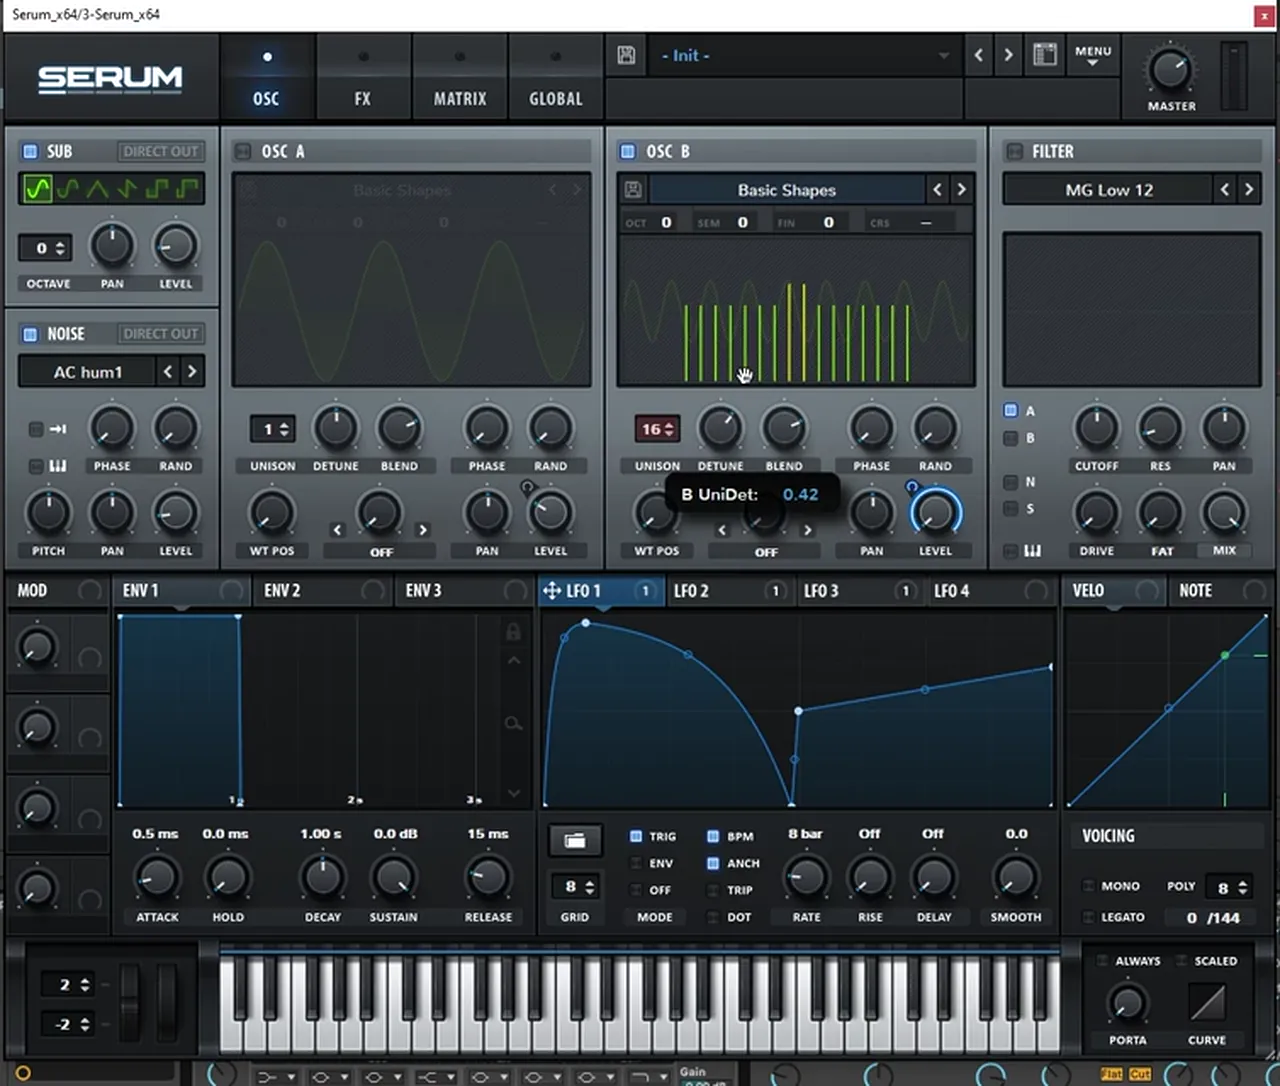The height and width of the screenshot is (1086, 1280).
Task: Enable LEGATO voicing checkbox
Action: tap(1088, 917)
